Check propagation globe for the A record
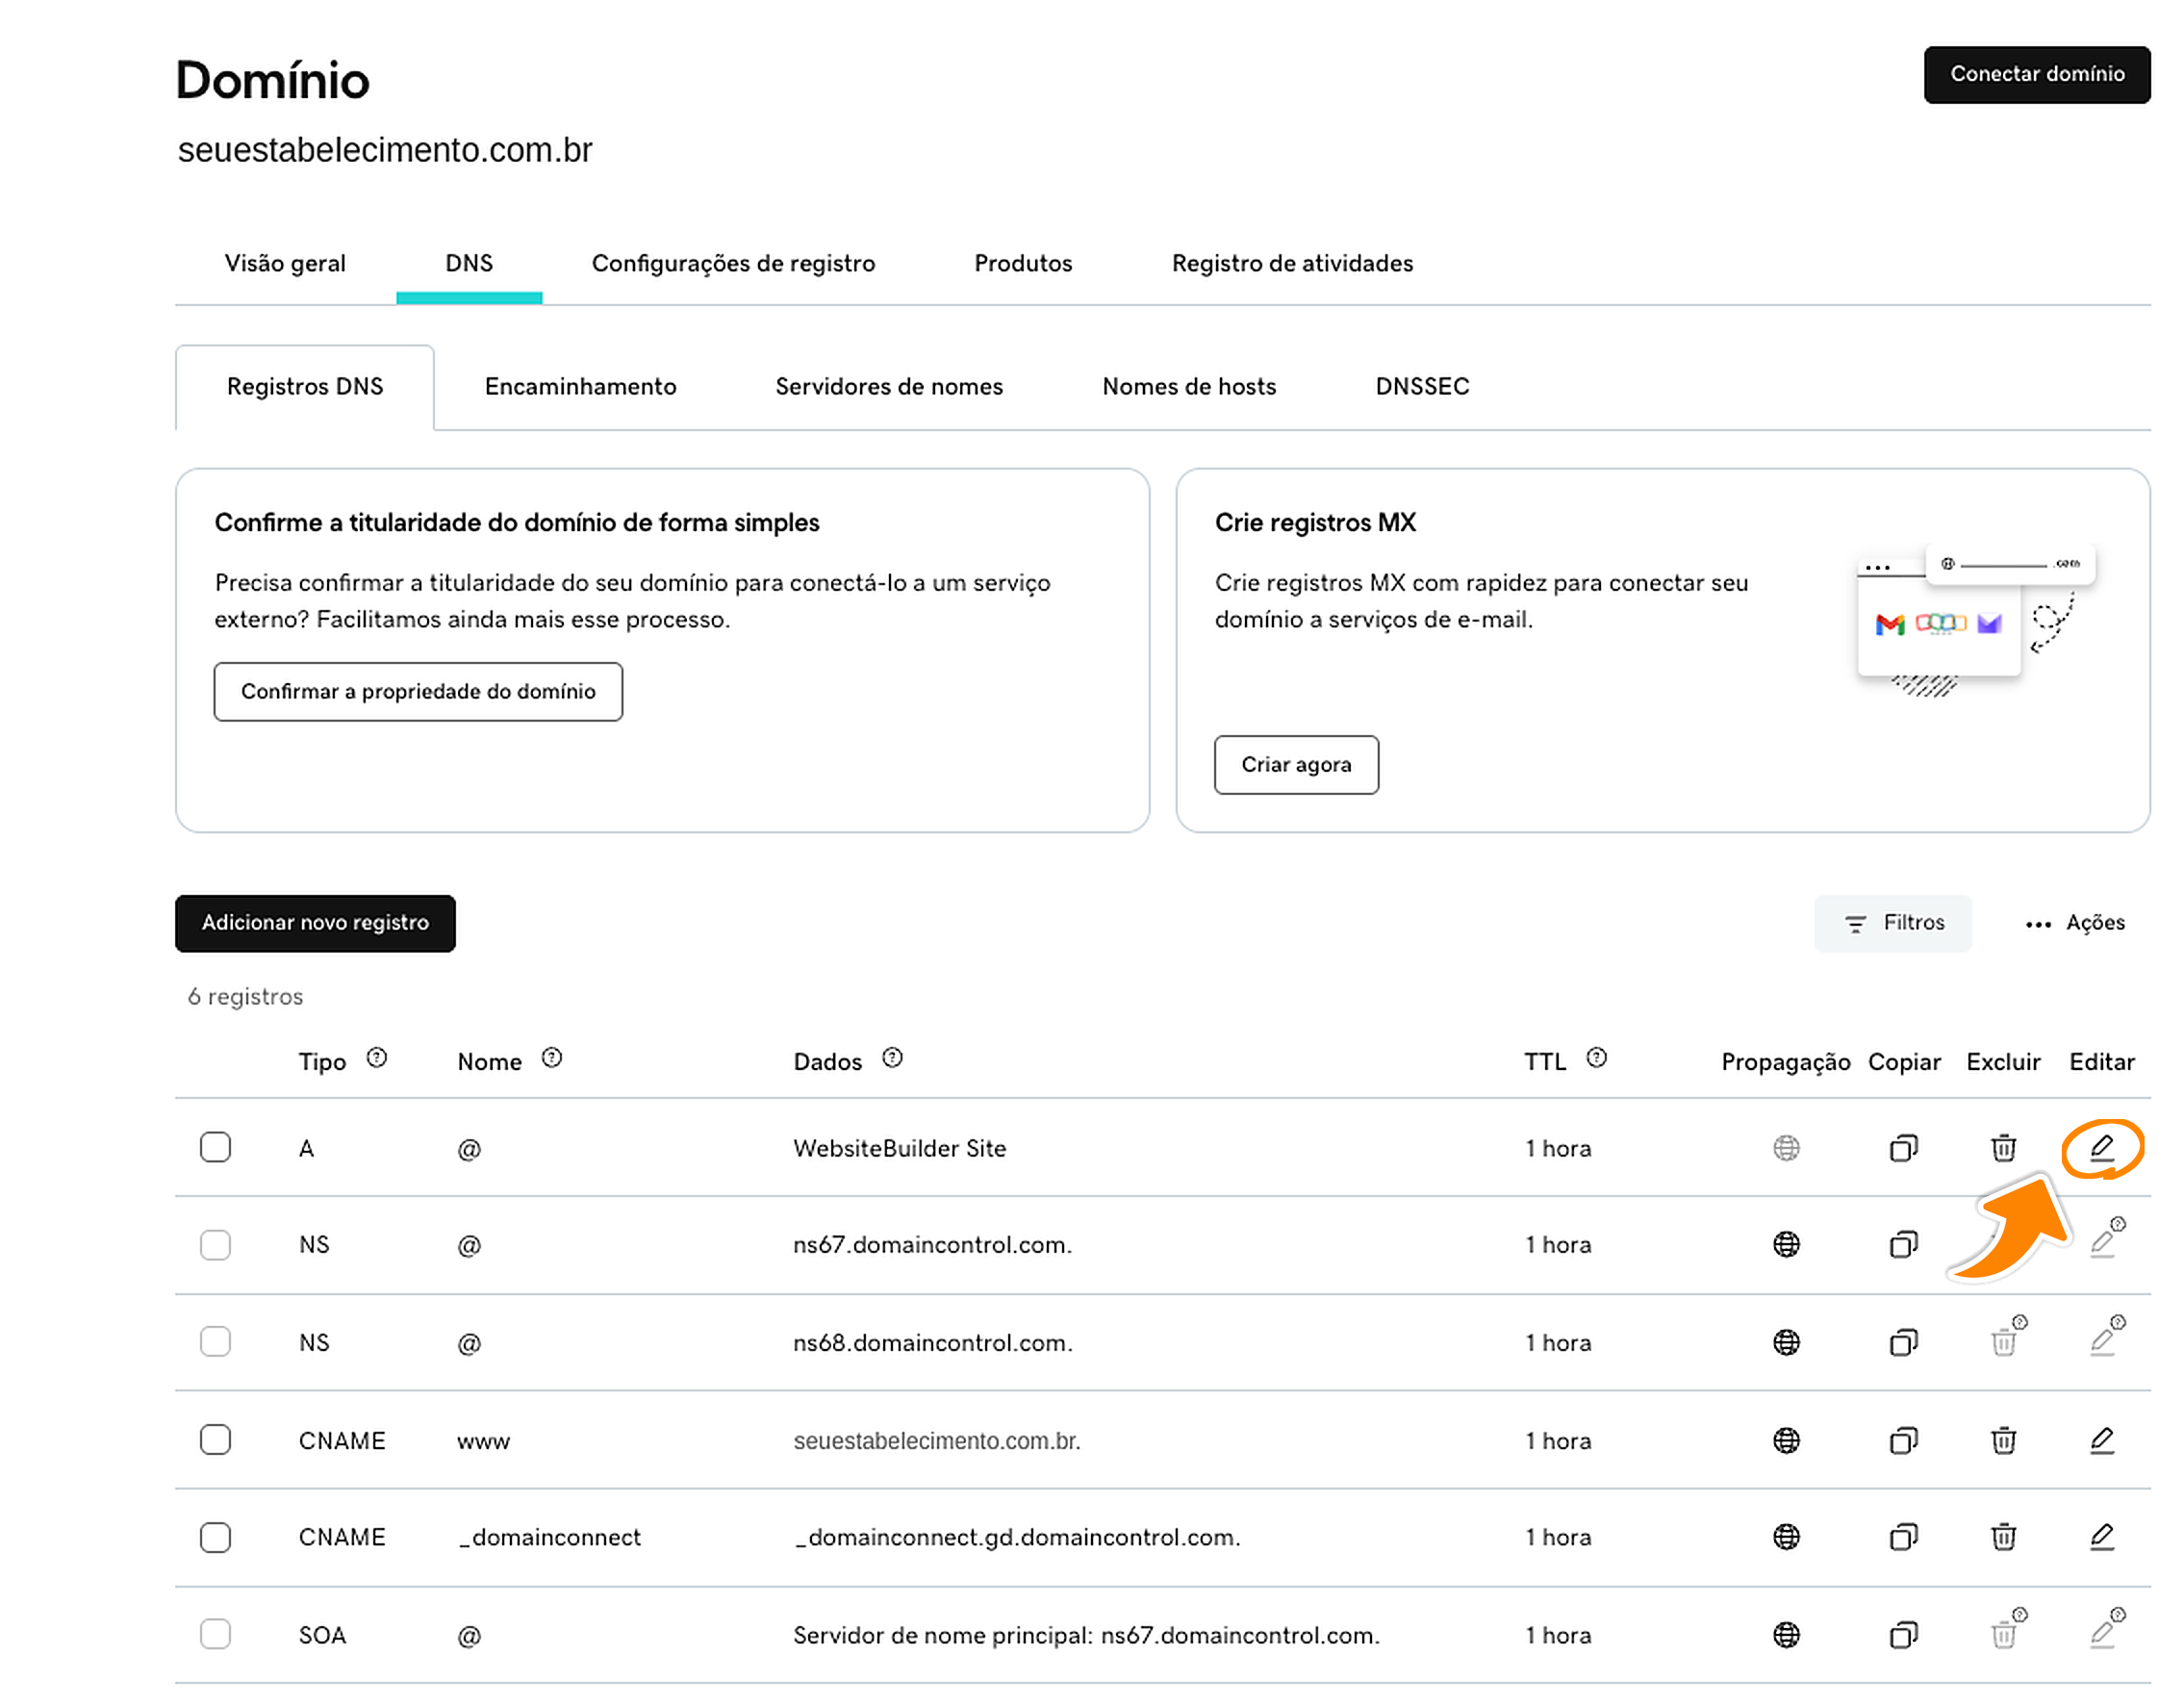The image size is (2184, 1707). 1786,1148
